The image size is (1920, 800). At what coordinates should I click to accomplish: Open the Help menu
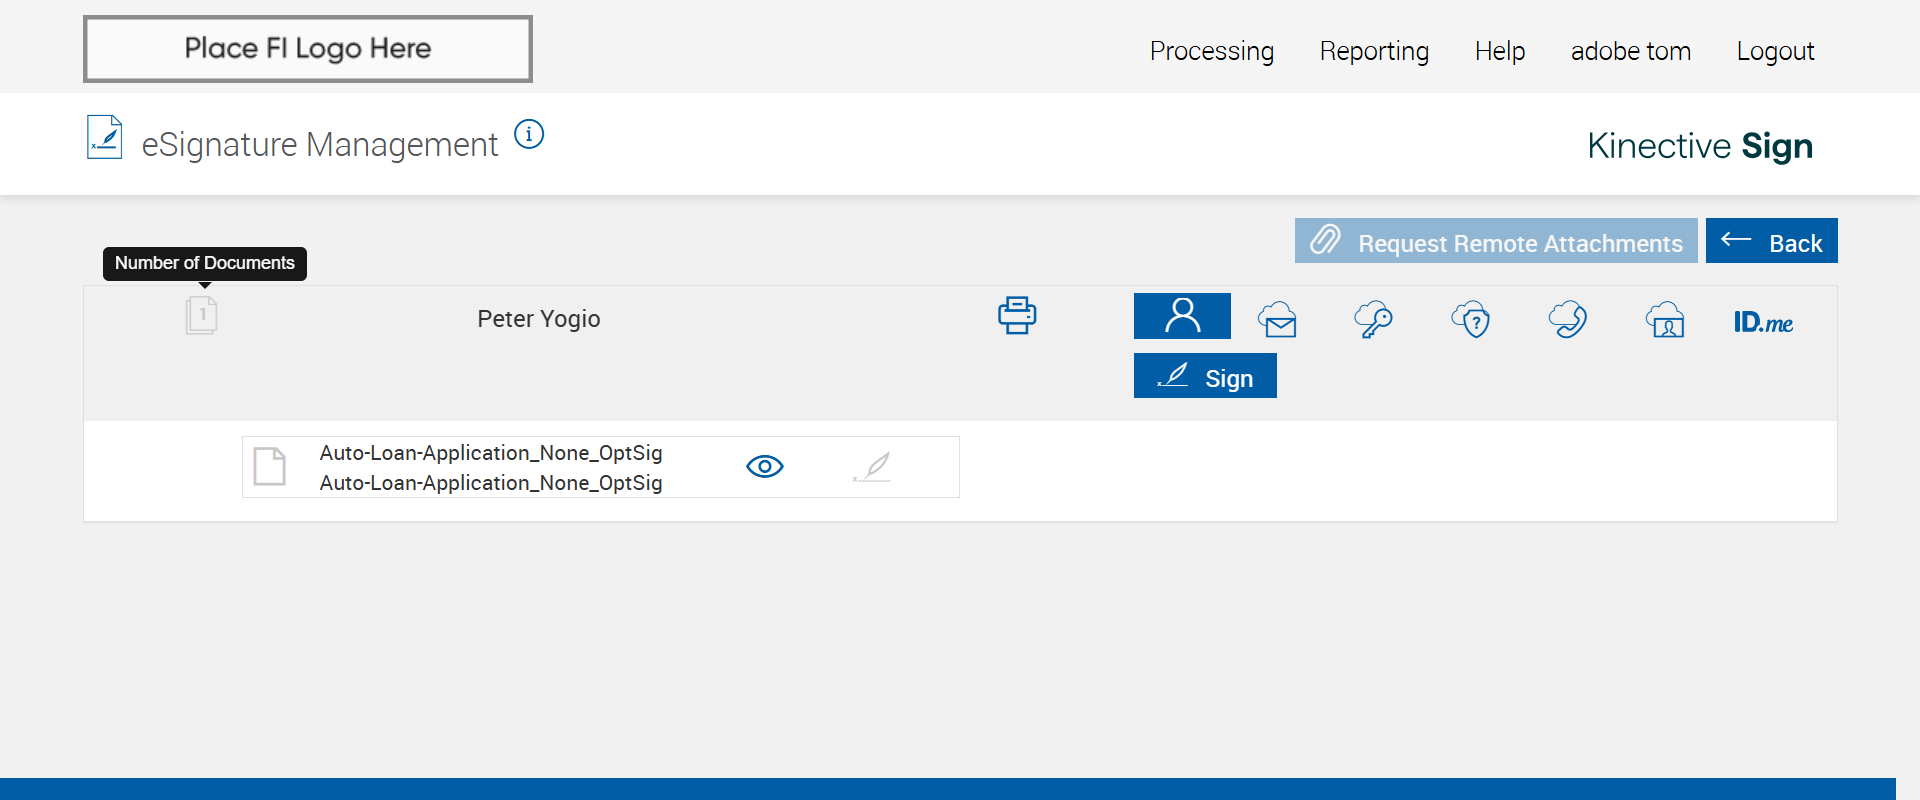point(1500,51)
